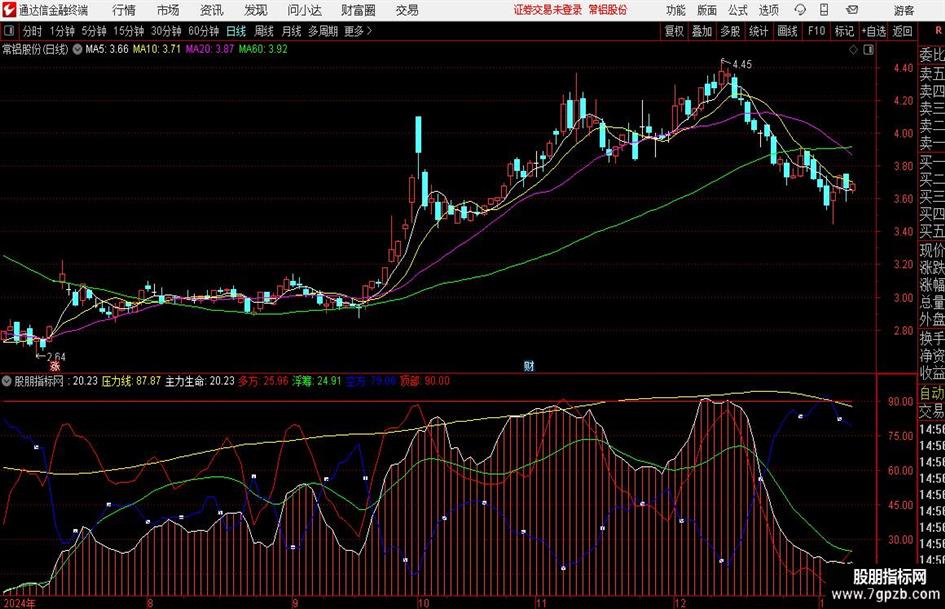Open the 公式 menu
The width and height of the screenshot is (945, 609).
click(738, 10)
